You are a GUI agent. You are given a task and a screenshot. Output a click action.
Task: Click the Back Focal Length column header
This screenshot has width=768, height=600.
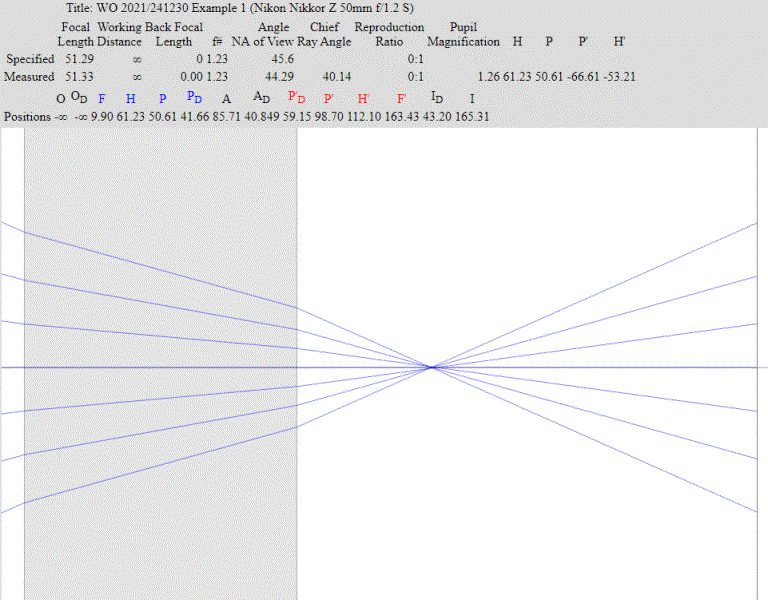[x=174, y=34]
